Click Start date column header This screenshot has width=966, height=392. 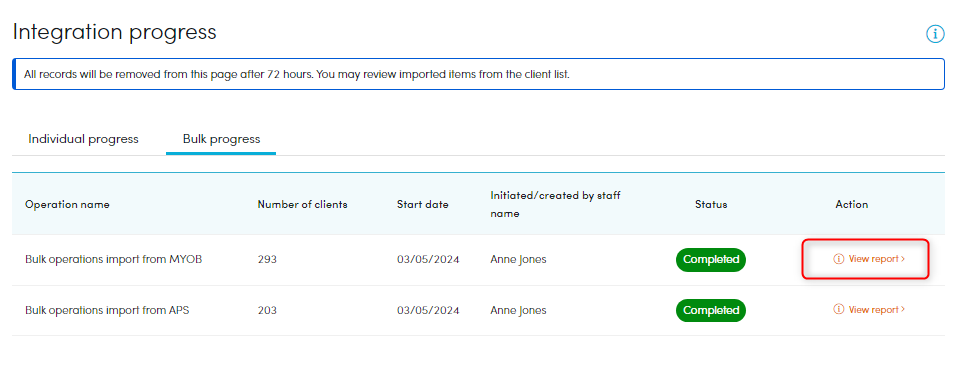click(423, 205)
